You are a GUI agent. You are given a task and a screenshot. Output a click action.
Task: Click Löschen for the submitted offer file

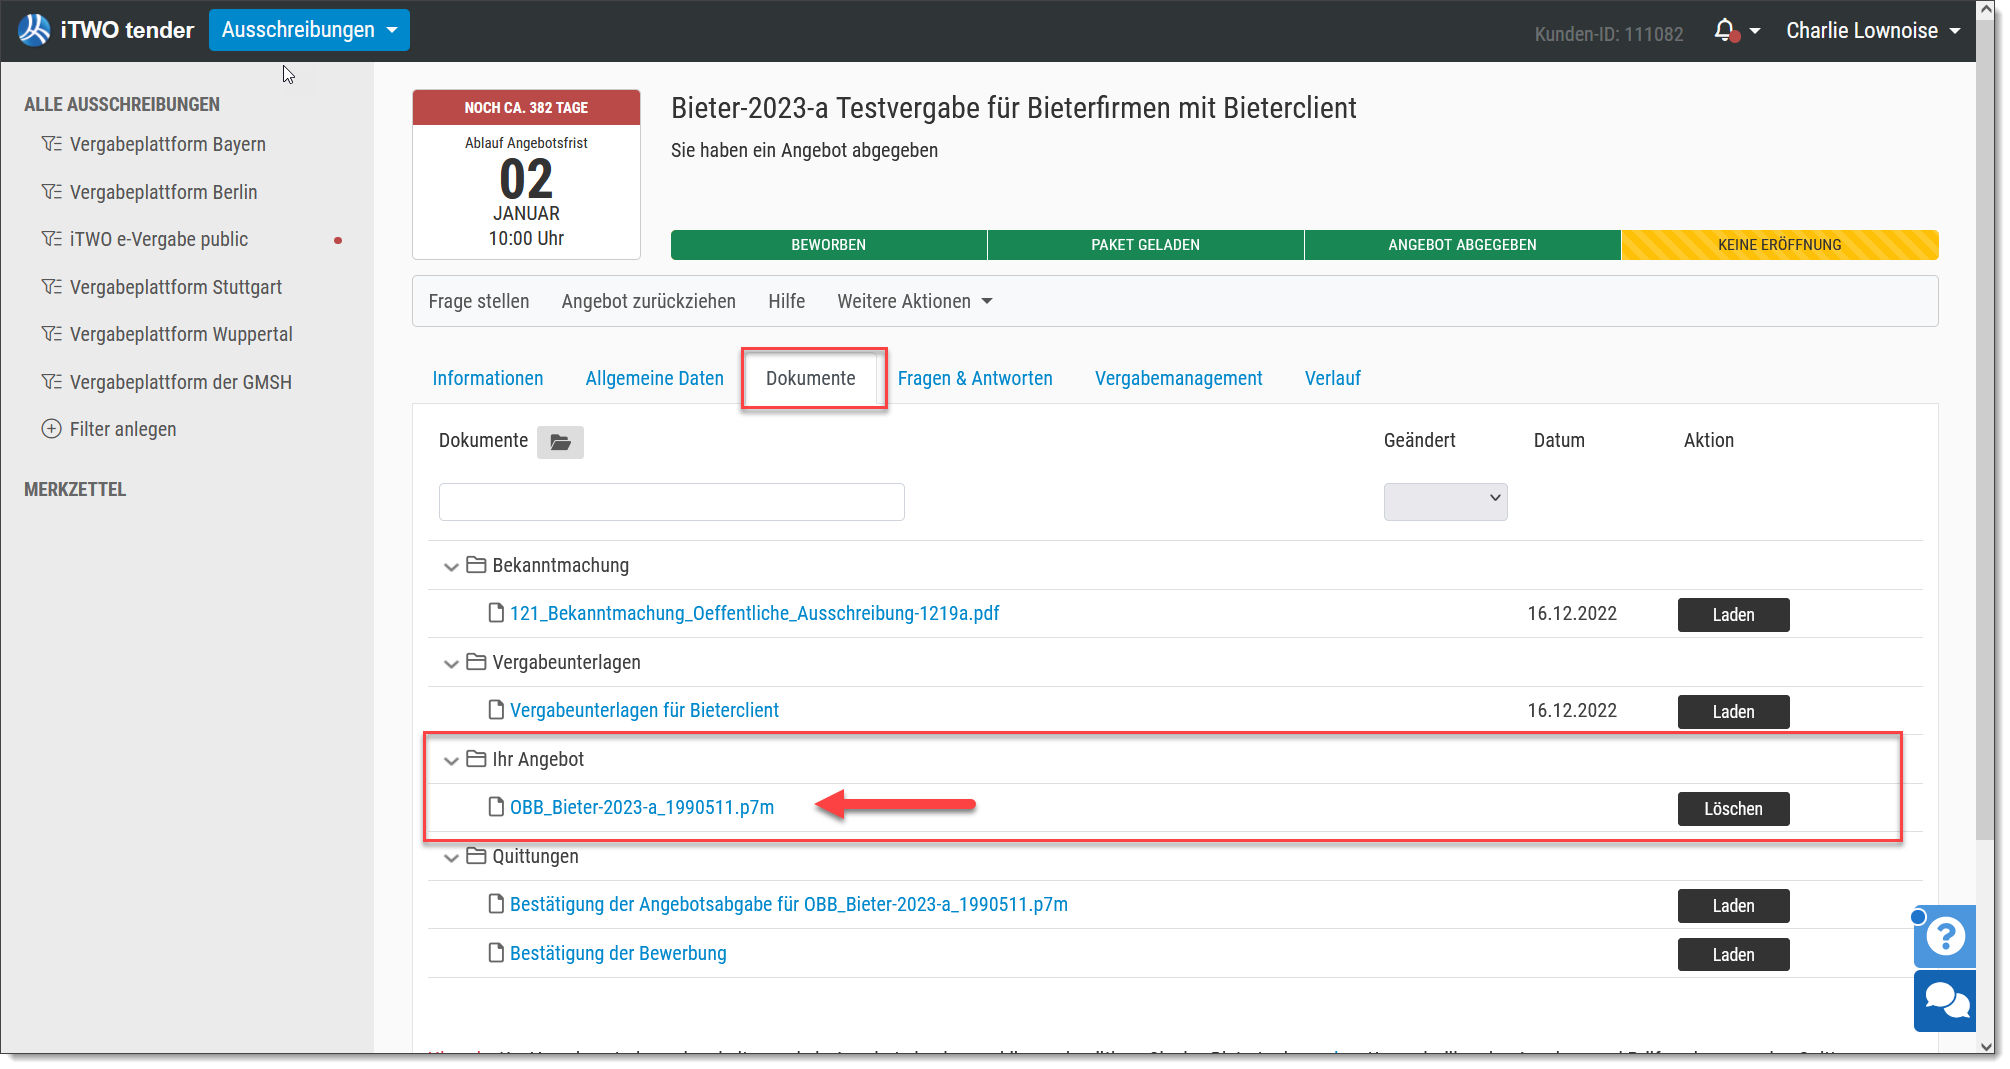coord(1733,809)
